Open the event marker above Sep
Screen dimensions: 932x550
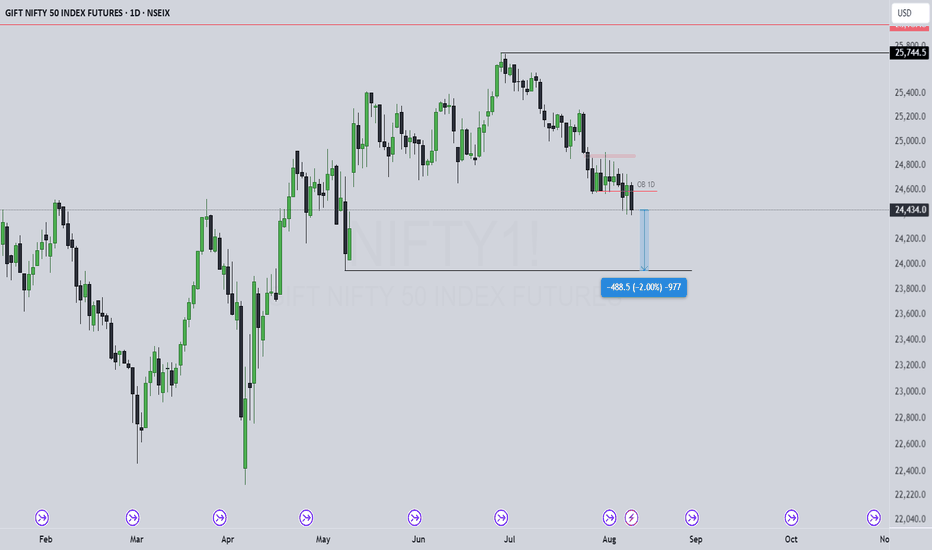tap(692, 518)
